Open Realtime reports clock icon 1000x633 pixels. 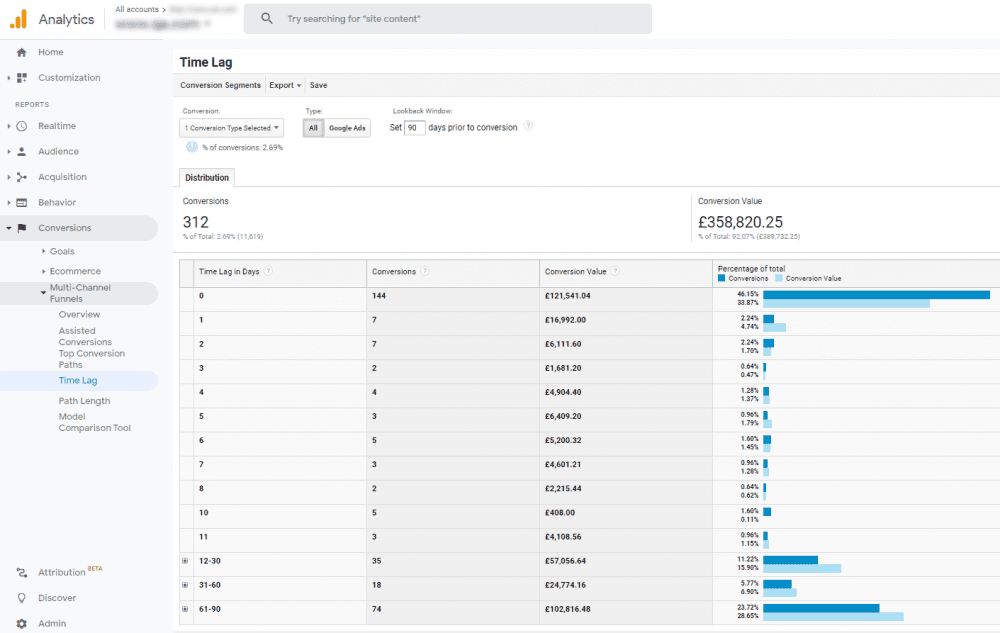click(x=21, y=126)
